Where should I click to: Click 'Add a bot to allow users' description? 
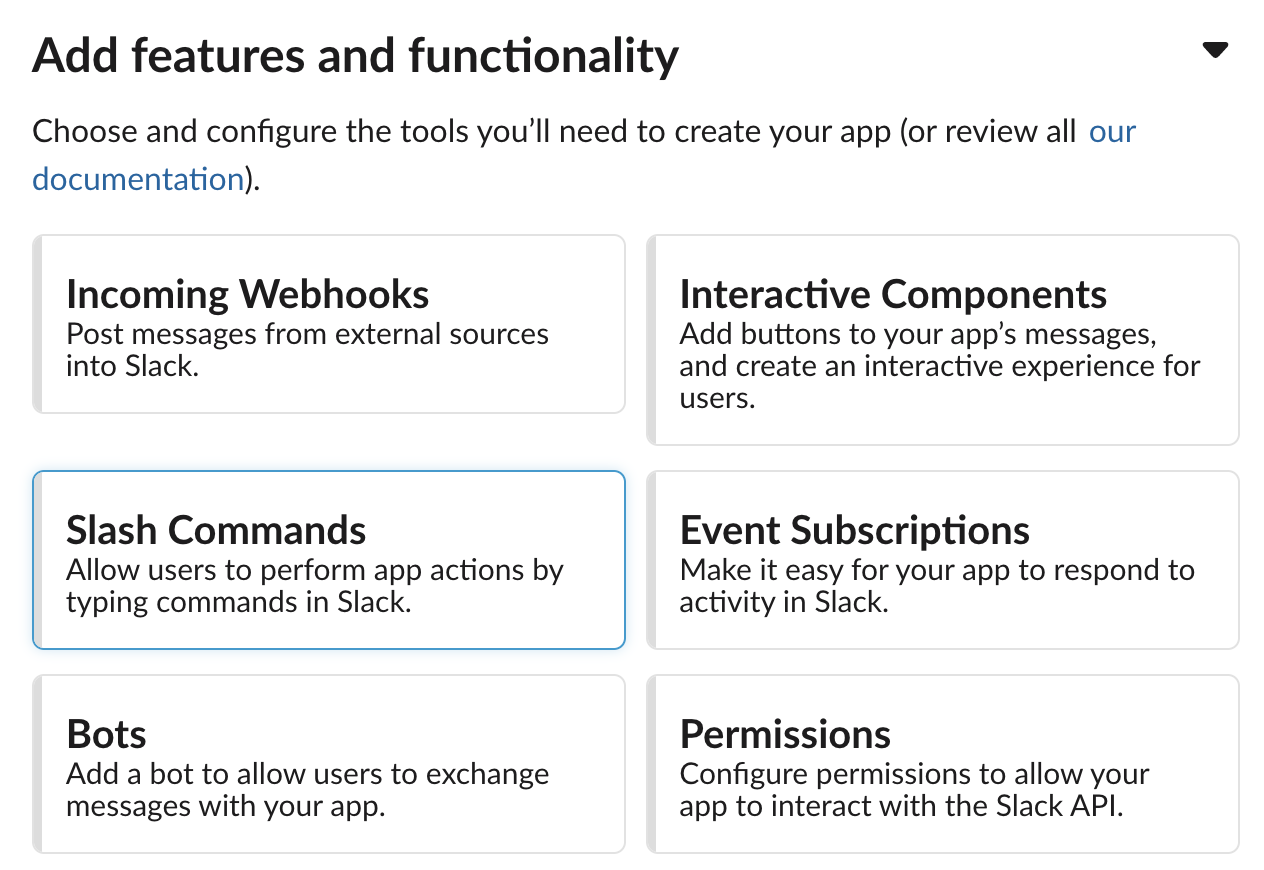coord(307,775)
